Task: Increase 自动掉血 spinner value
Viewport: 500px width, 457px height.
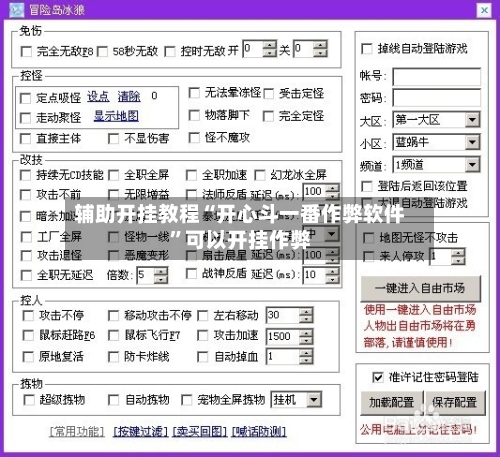Action: point(306,353)
